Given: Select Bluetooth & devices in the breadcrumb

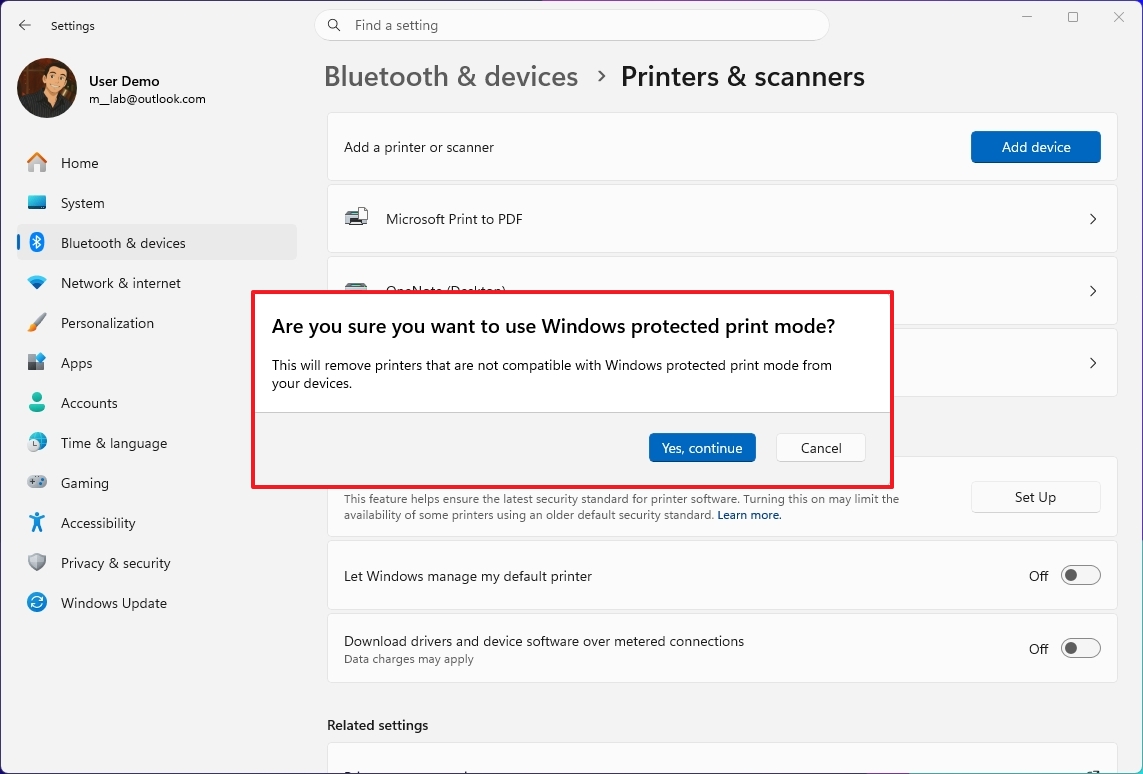Looking at the screenshot, I should [450, 76].
